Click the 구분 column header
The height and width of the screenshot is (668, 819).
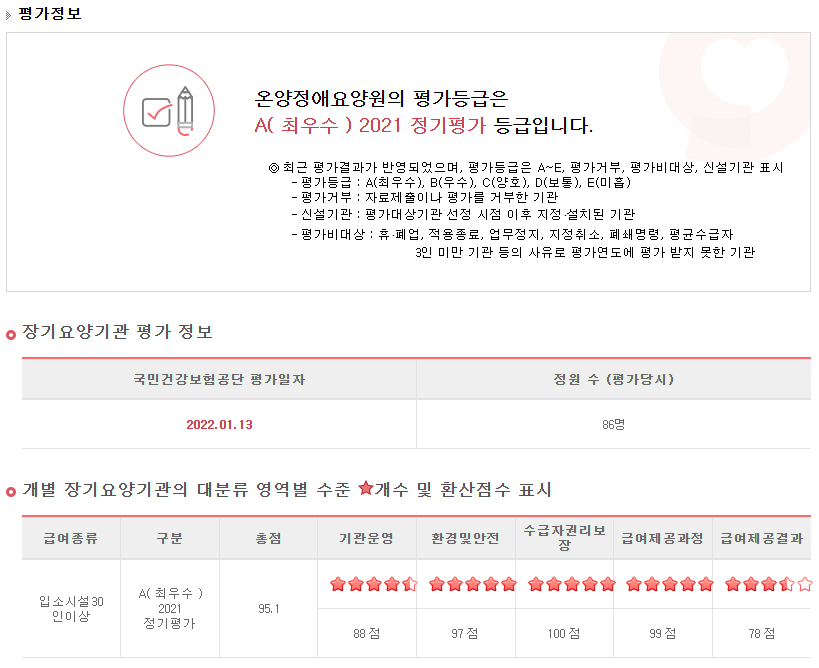(169, 538)
